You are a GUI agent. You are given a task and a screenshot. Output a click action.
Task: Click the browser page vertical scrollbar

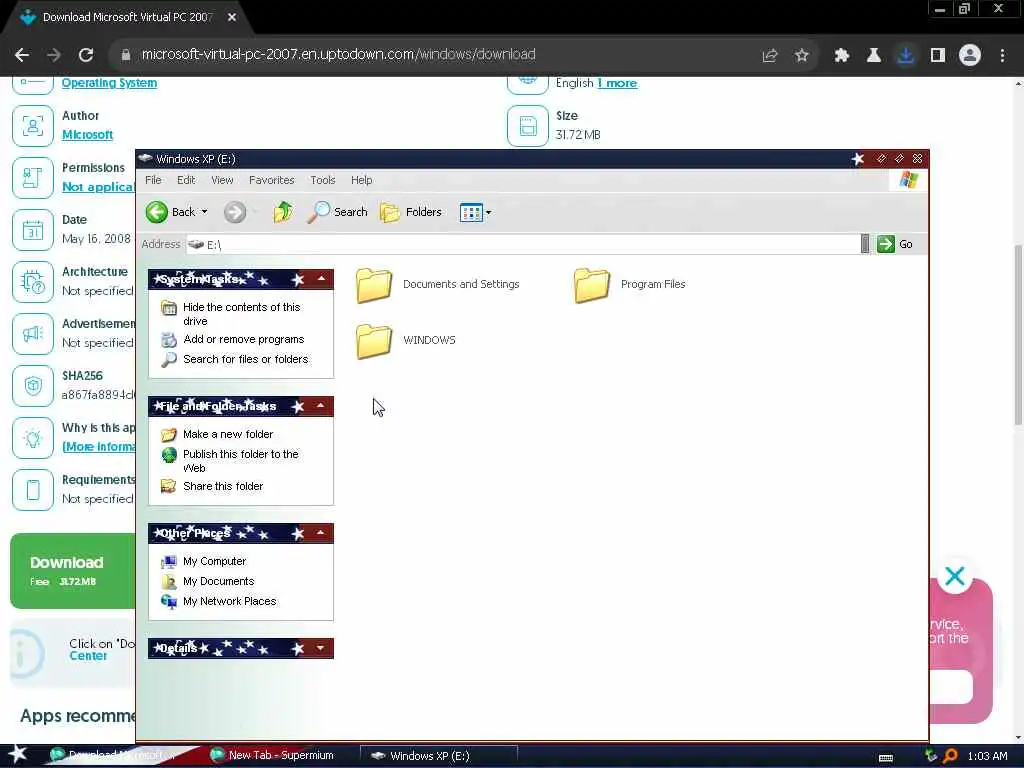tap(1018, 334)
